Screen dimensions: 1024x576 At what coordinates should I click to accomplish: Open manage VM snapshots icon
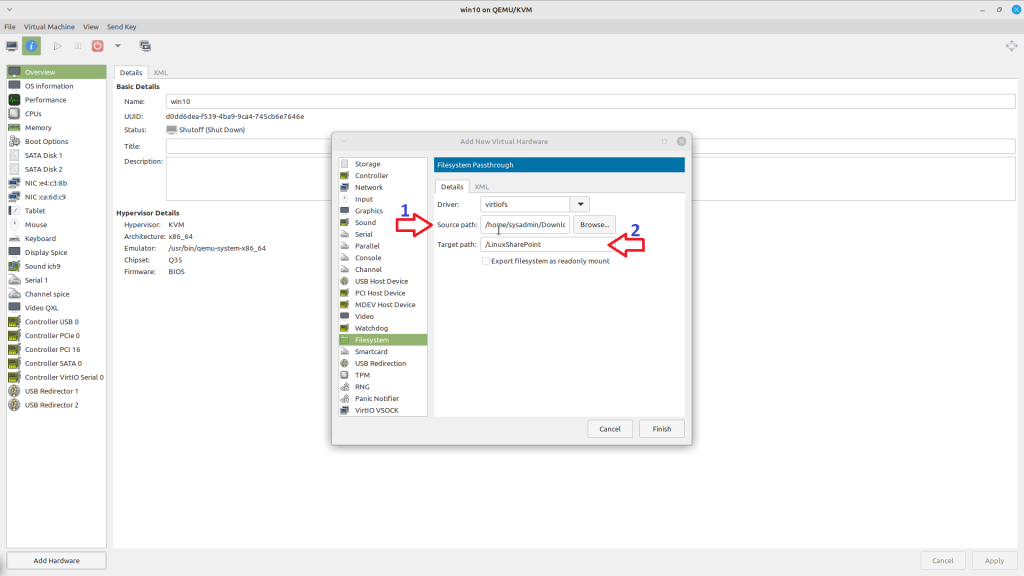tap(145, 46)
